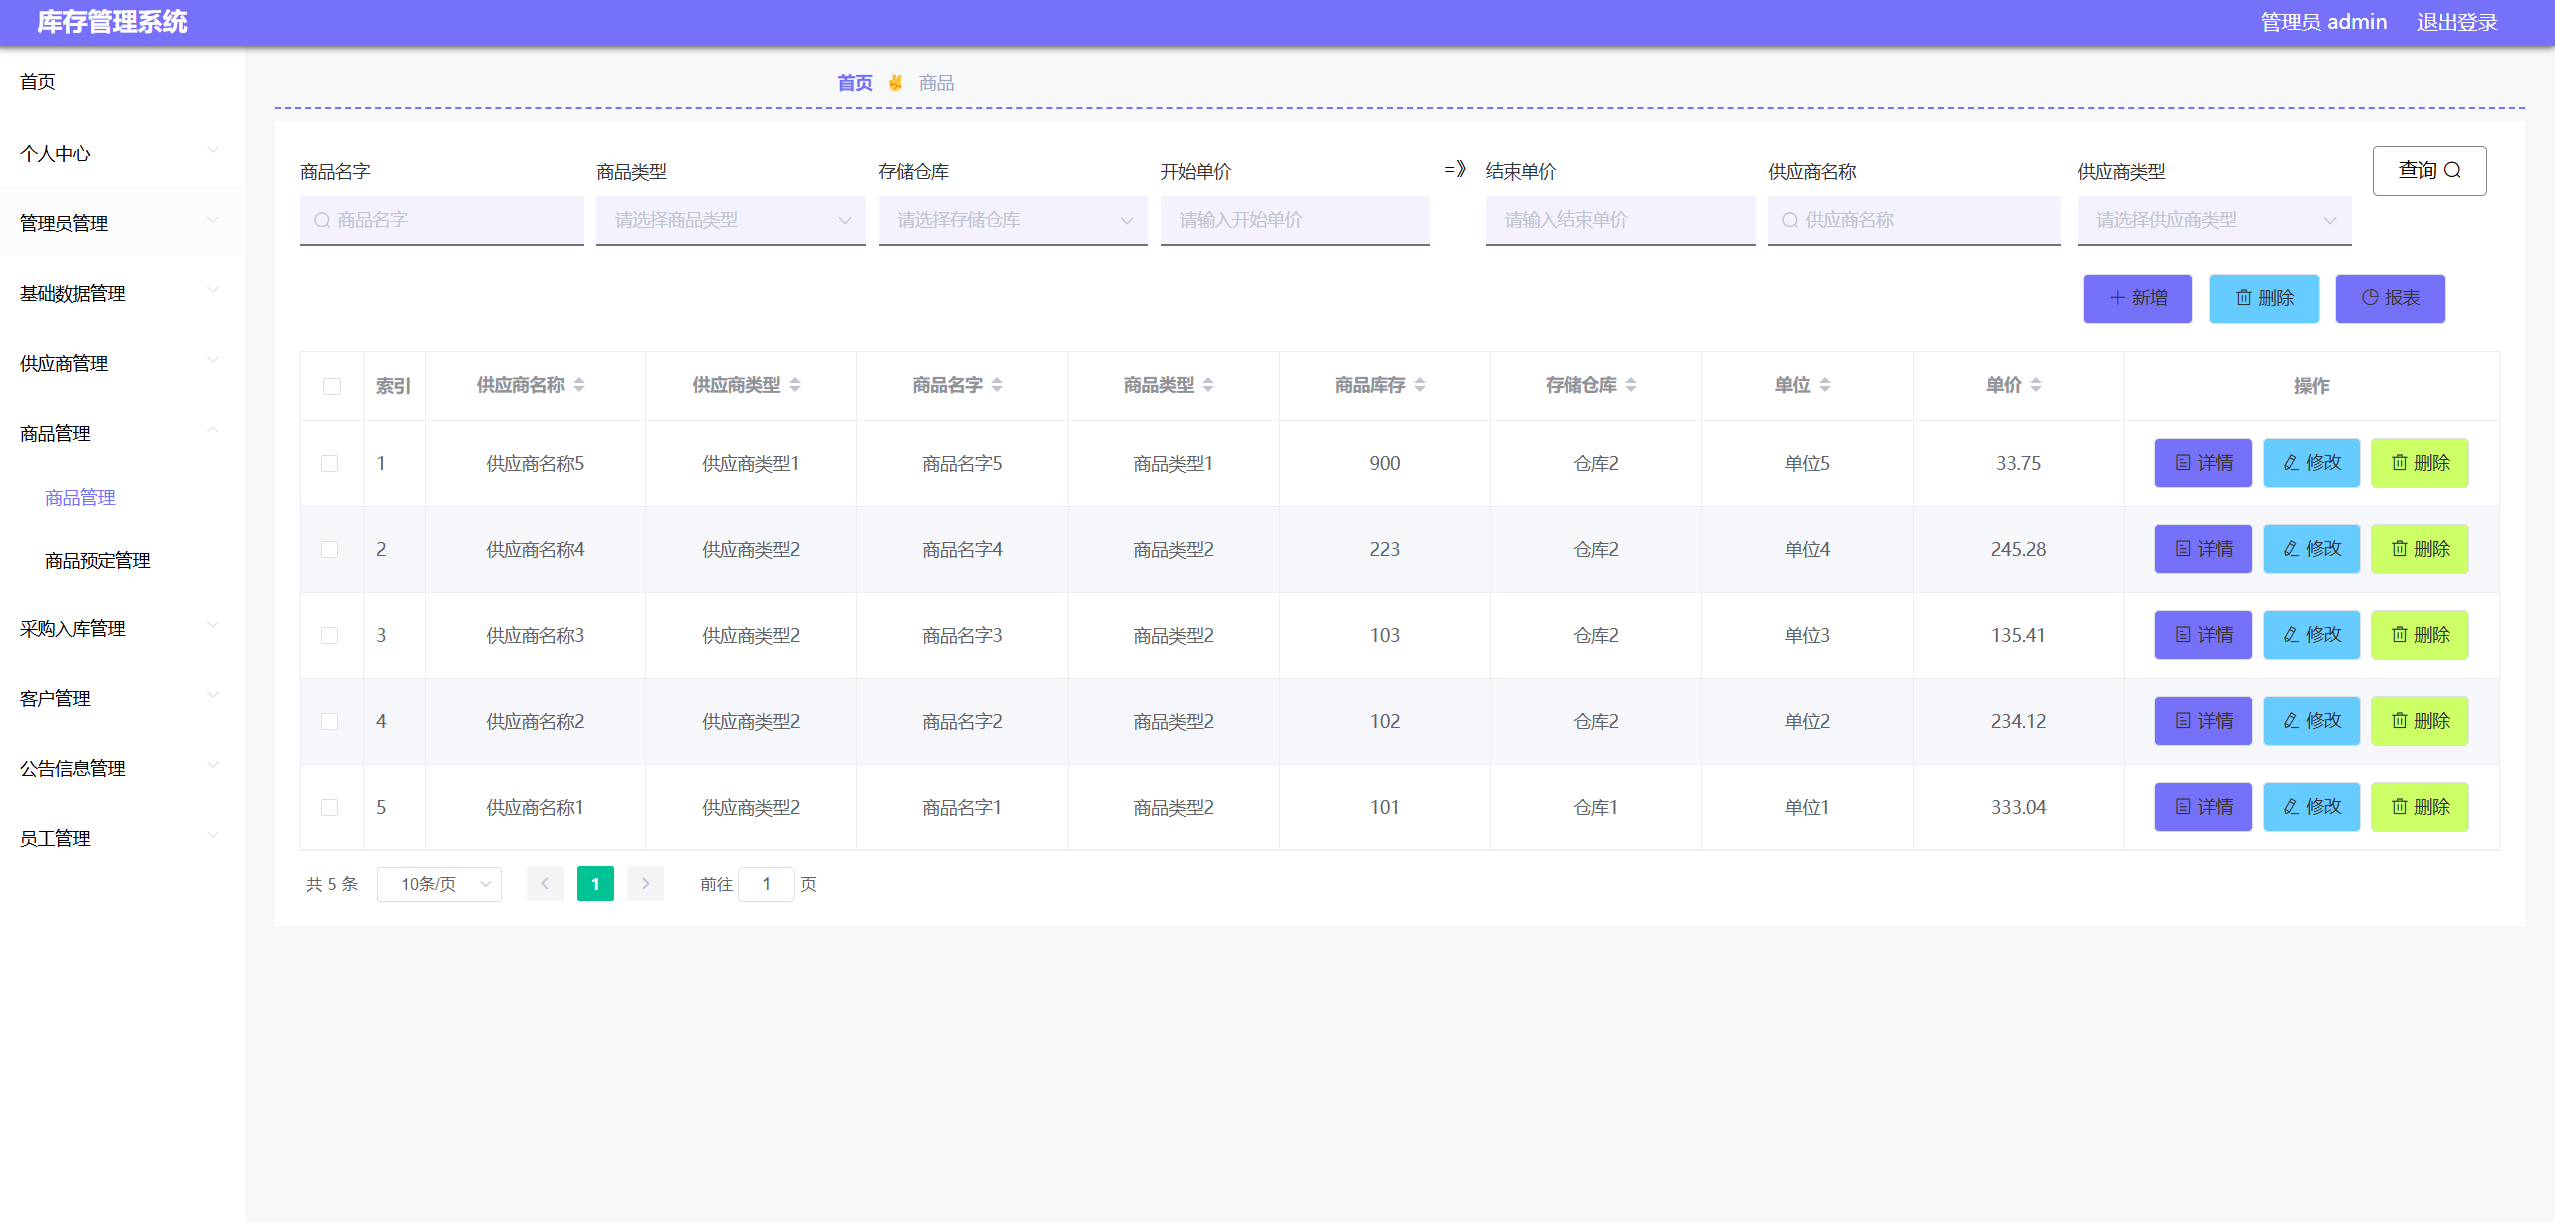Click 删除 for 商品名字1 row
Viewport: 2555px width, 1222px height.
2418,807
